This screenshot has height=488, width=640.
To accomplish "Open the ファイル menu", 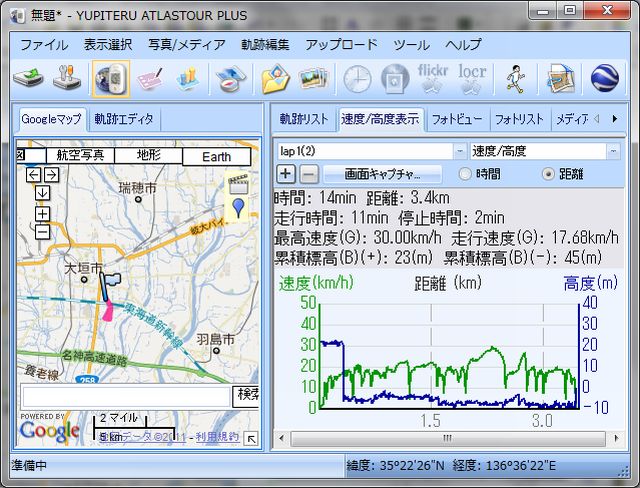I will 44,44.
